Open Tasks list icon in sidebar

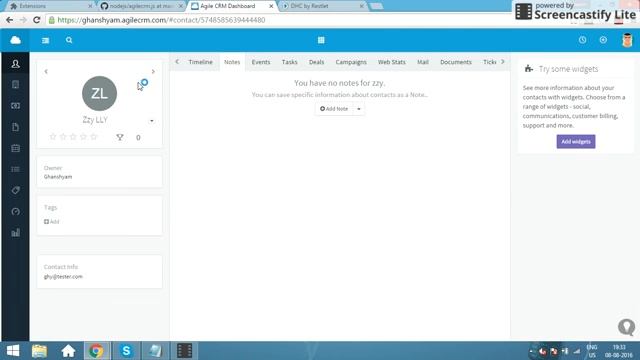pos(16,169)
